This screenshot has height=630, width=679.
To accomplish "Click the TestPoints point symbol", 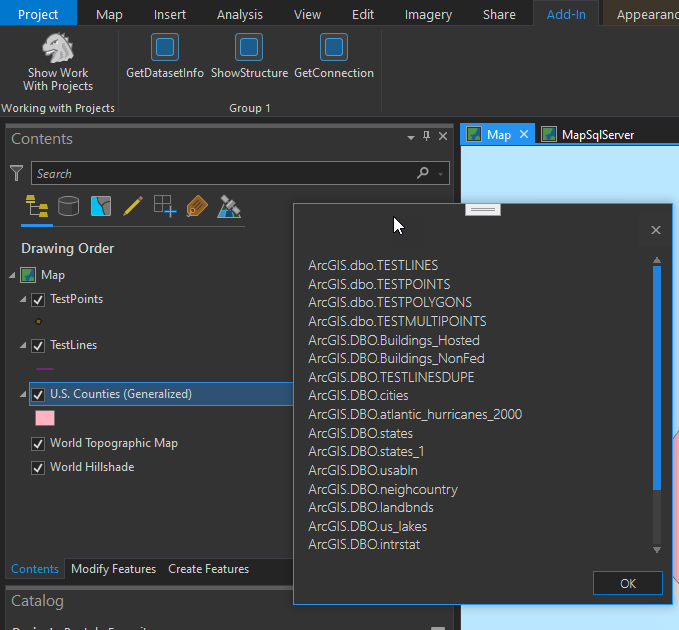I will tap(38, 321).
